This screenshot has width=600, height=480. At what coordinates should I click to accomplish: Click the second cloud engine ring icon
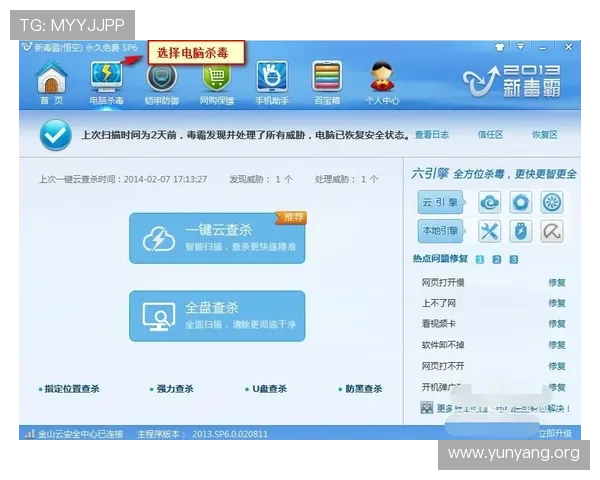(x=521, y=202)
